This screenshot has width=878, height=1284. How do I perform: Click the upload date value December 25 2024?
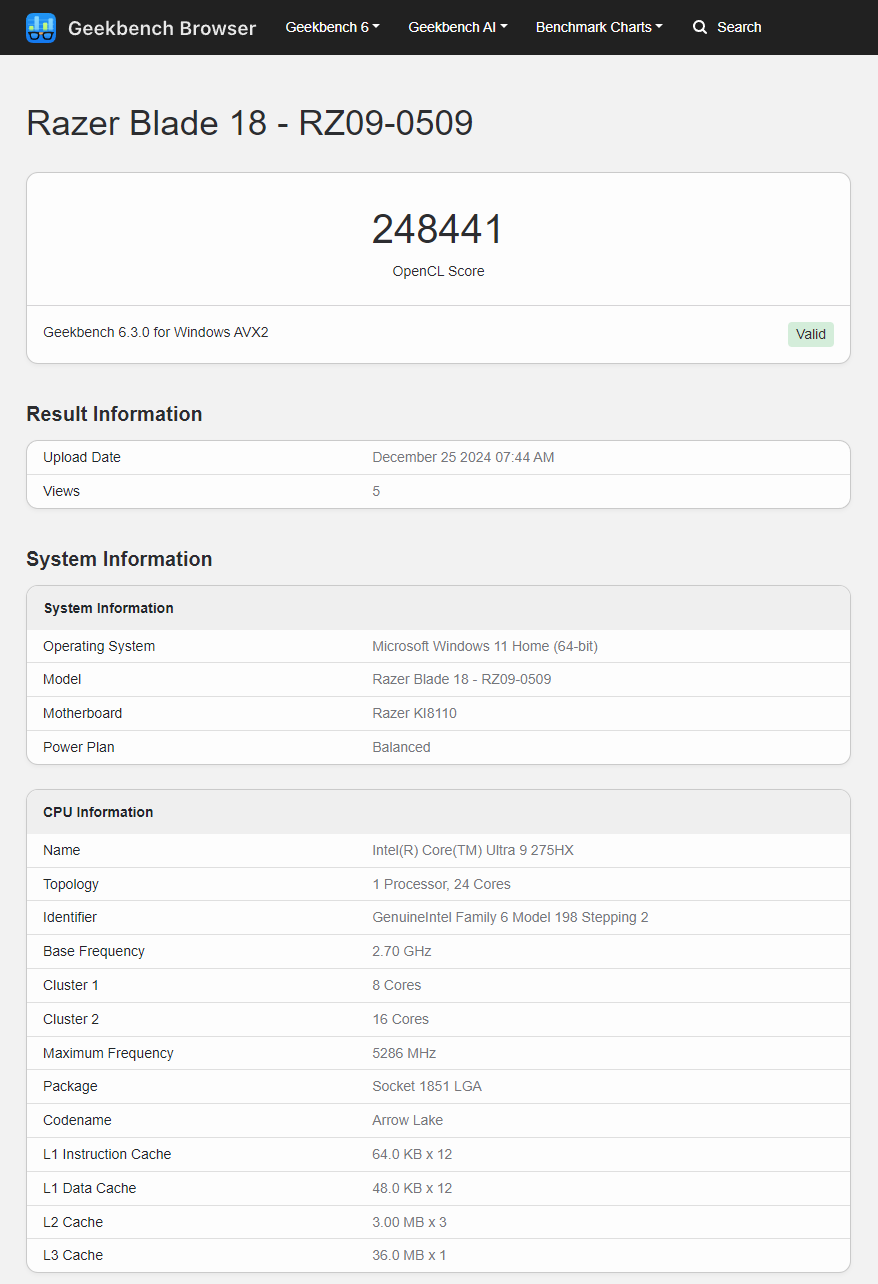(x=463, y=457)
